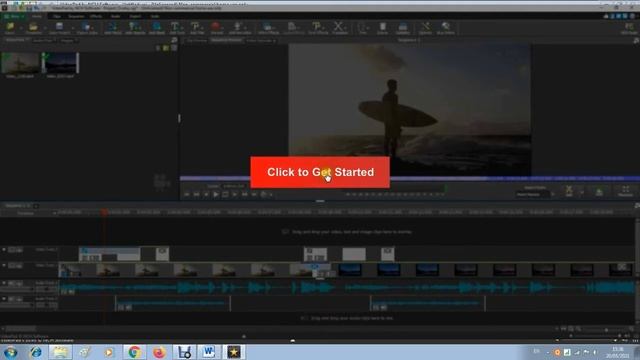
Task: Click the Add Narration microphone icon
Action: pyautogui.click(x=240, y=28)
